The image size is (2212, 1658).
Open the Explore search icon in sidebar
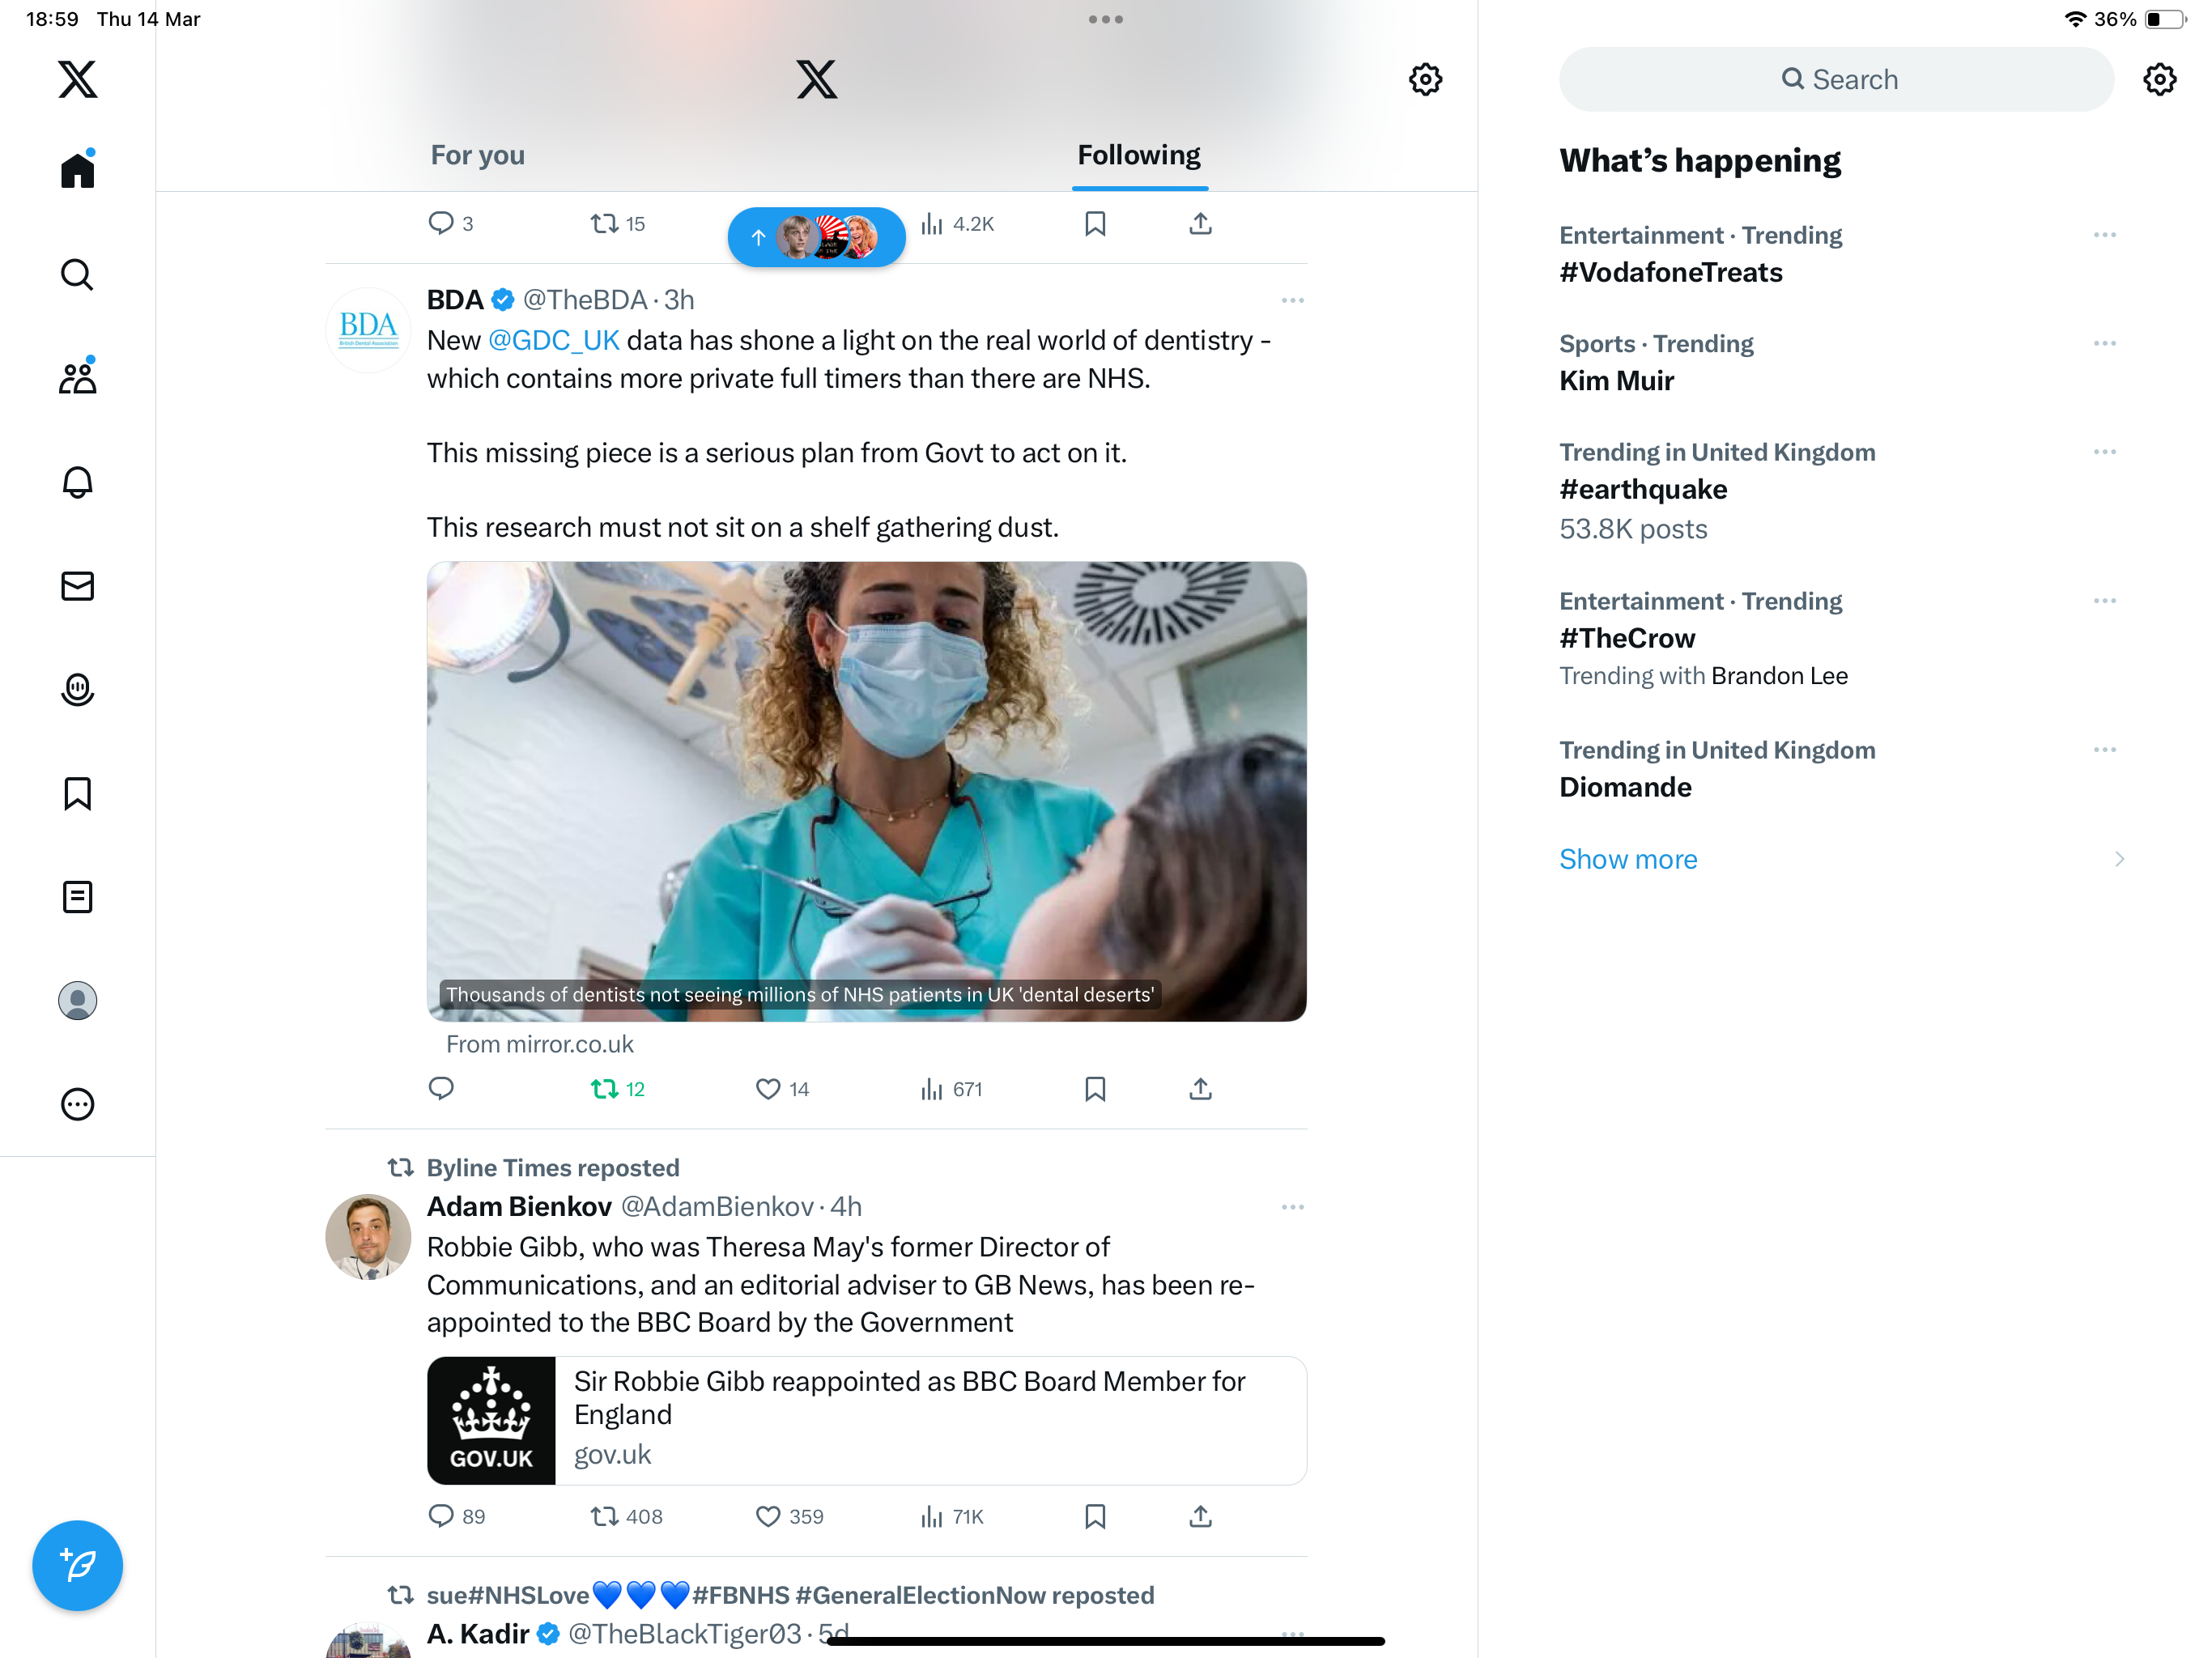coord(77,274)
